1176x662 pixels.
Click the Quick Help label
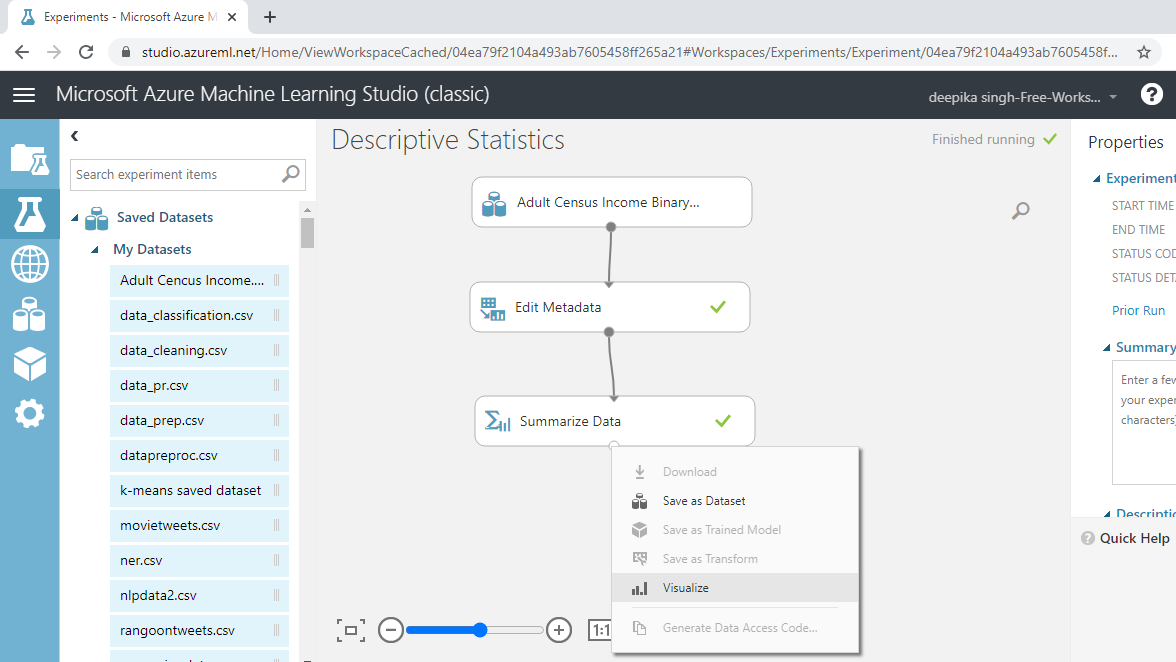pyautogui.click(x=1134, y=538)
